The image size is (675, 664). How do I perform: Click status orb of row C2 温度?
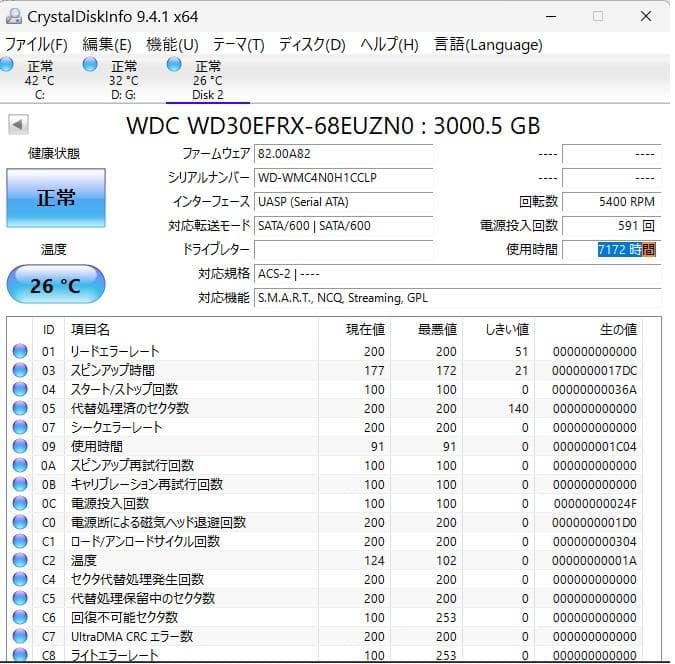click(x=20, y=560)
